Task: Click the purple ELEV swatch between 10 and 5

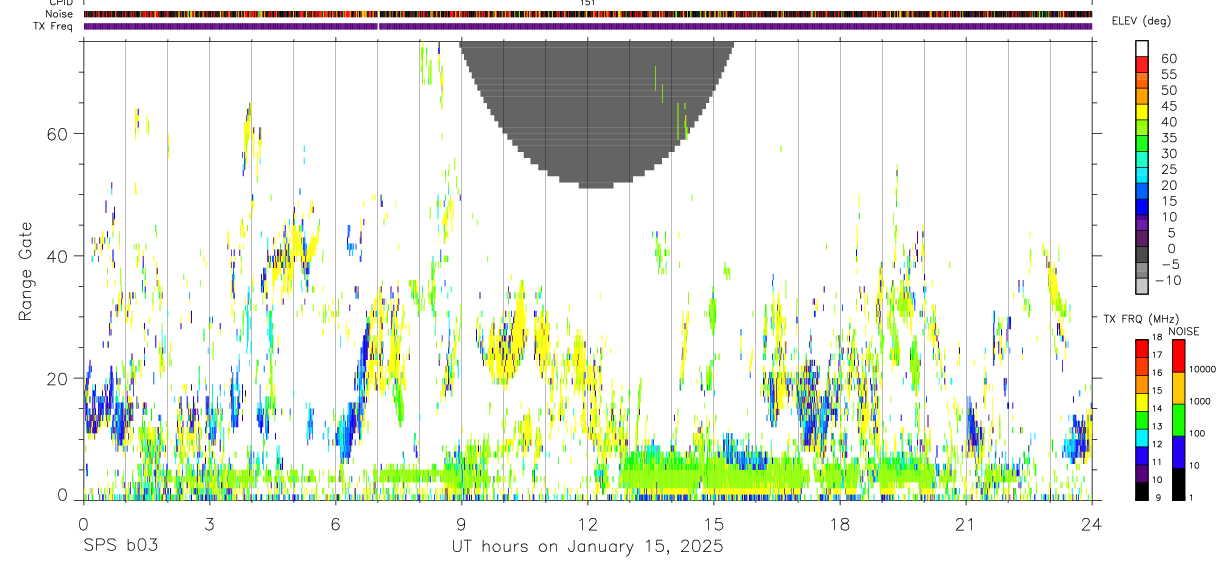Action: pyautogui.click(x=1142, y=221)
